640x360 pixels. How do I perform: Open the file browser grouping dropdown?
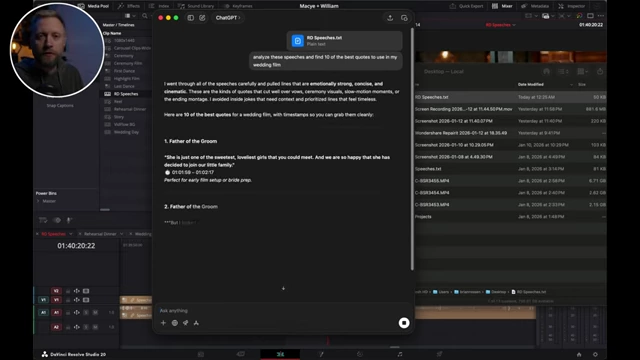pyautogui.click(x=583, y=72)
